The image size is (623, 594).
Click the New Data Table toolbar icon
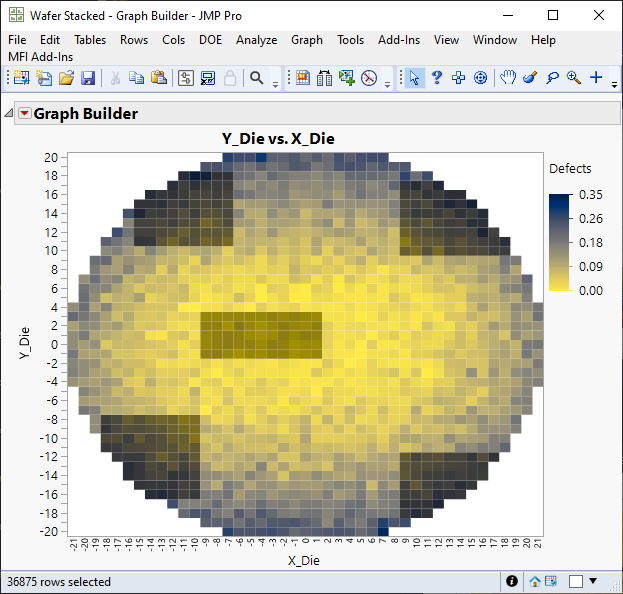[x=21, y=77]
